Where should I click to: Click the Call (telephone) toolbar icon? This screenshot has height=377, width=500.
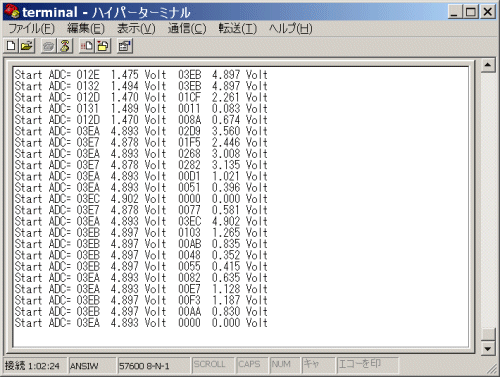(x=49, y=46)
